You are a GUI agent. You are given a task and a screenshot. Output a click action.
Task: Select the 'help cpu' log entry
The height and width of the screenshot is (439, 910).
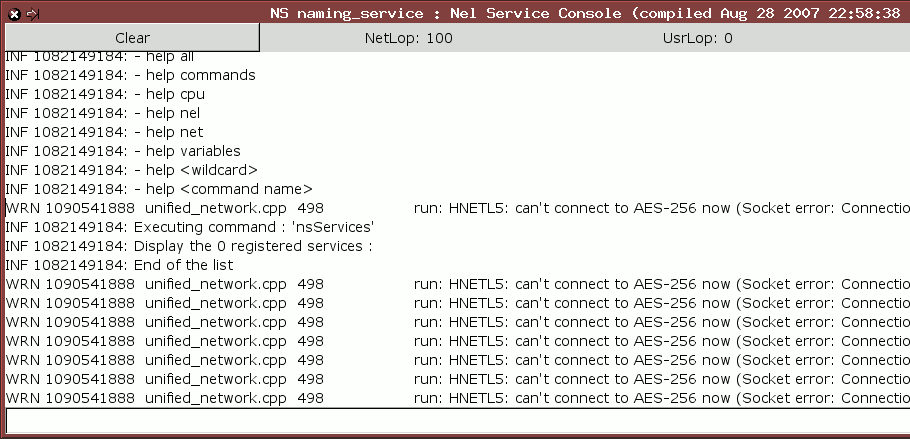pos(105,94)
